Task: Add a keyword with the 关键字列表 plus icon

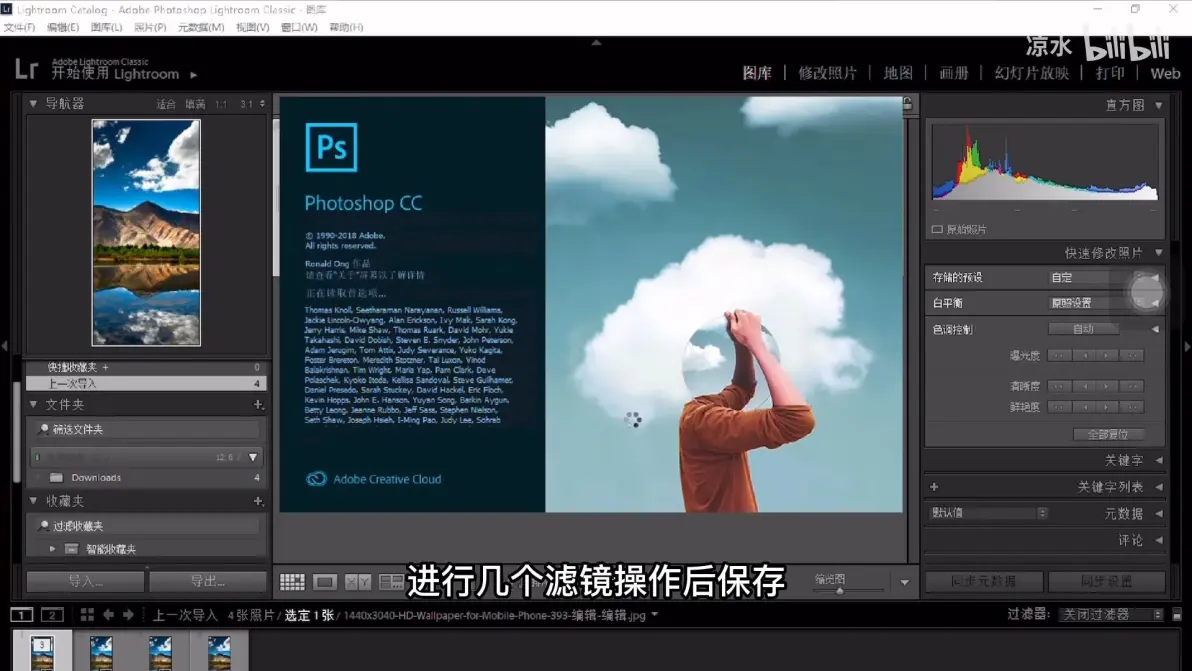Action: [934, 487]
